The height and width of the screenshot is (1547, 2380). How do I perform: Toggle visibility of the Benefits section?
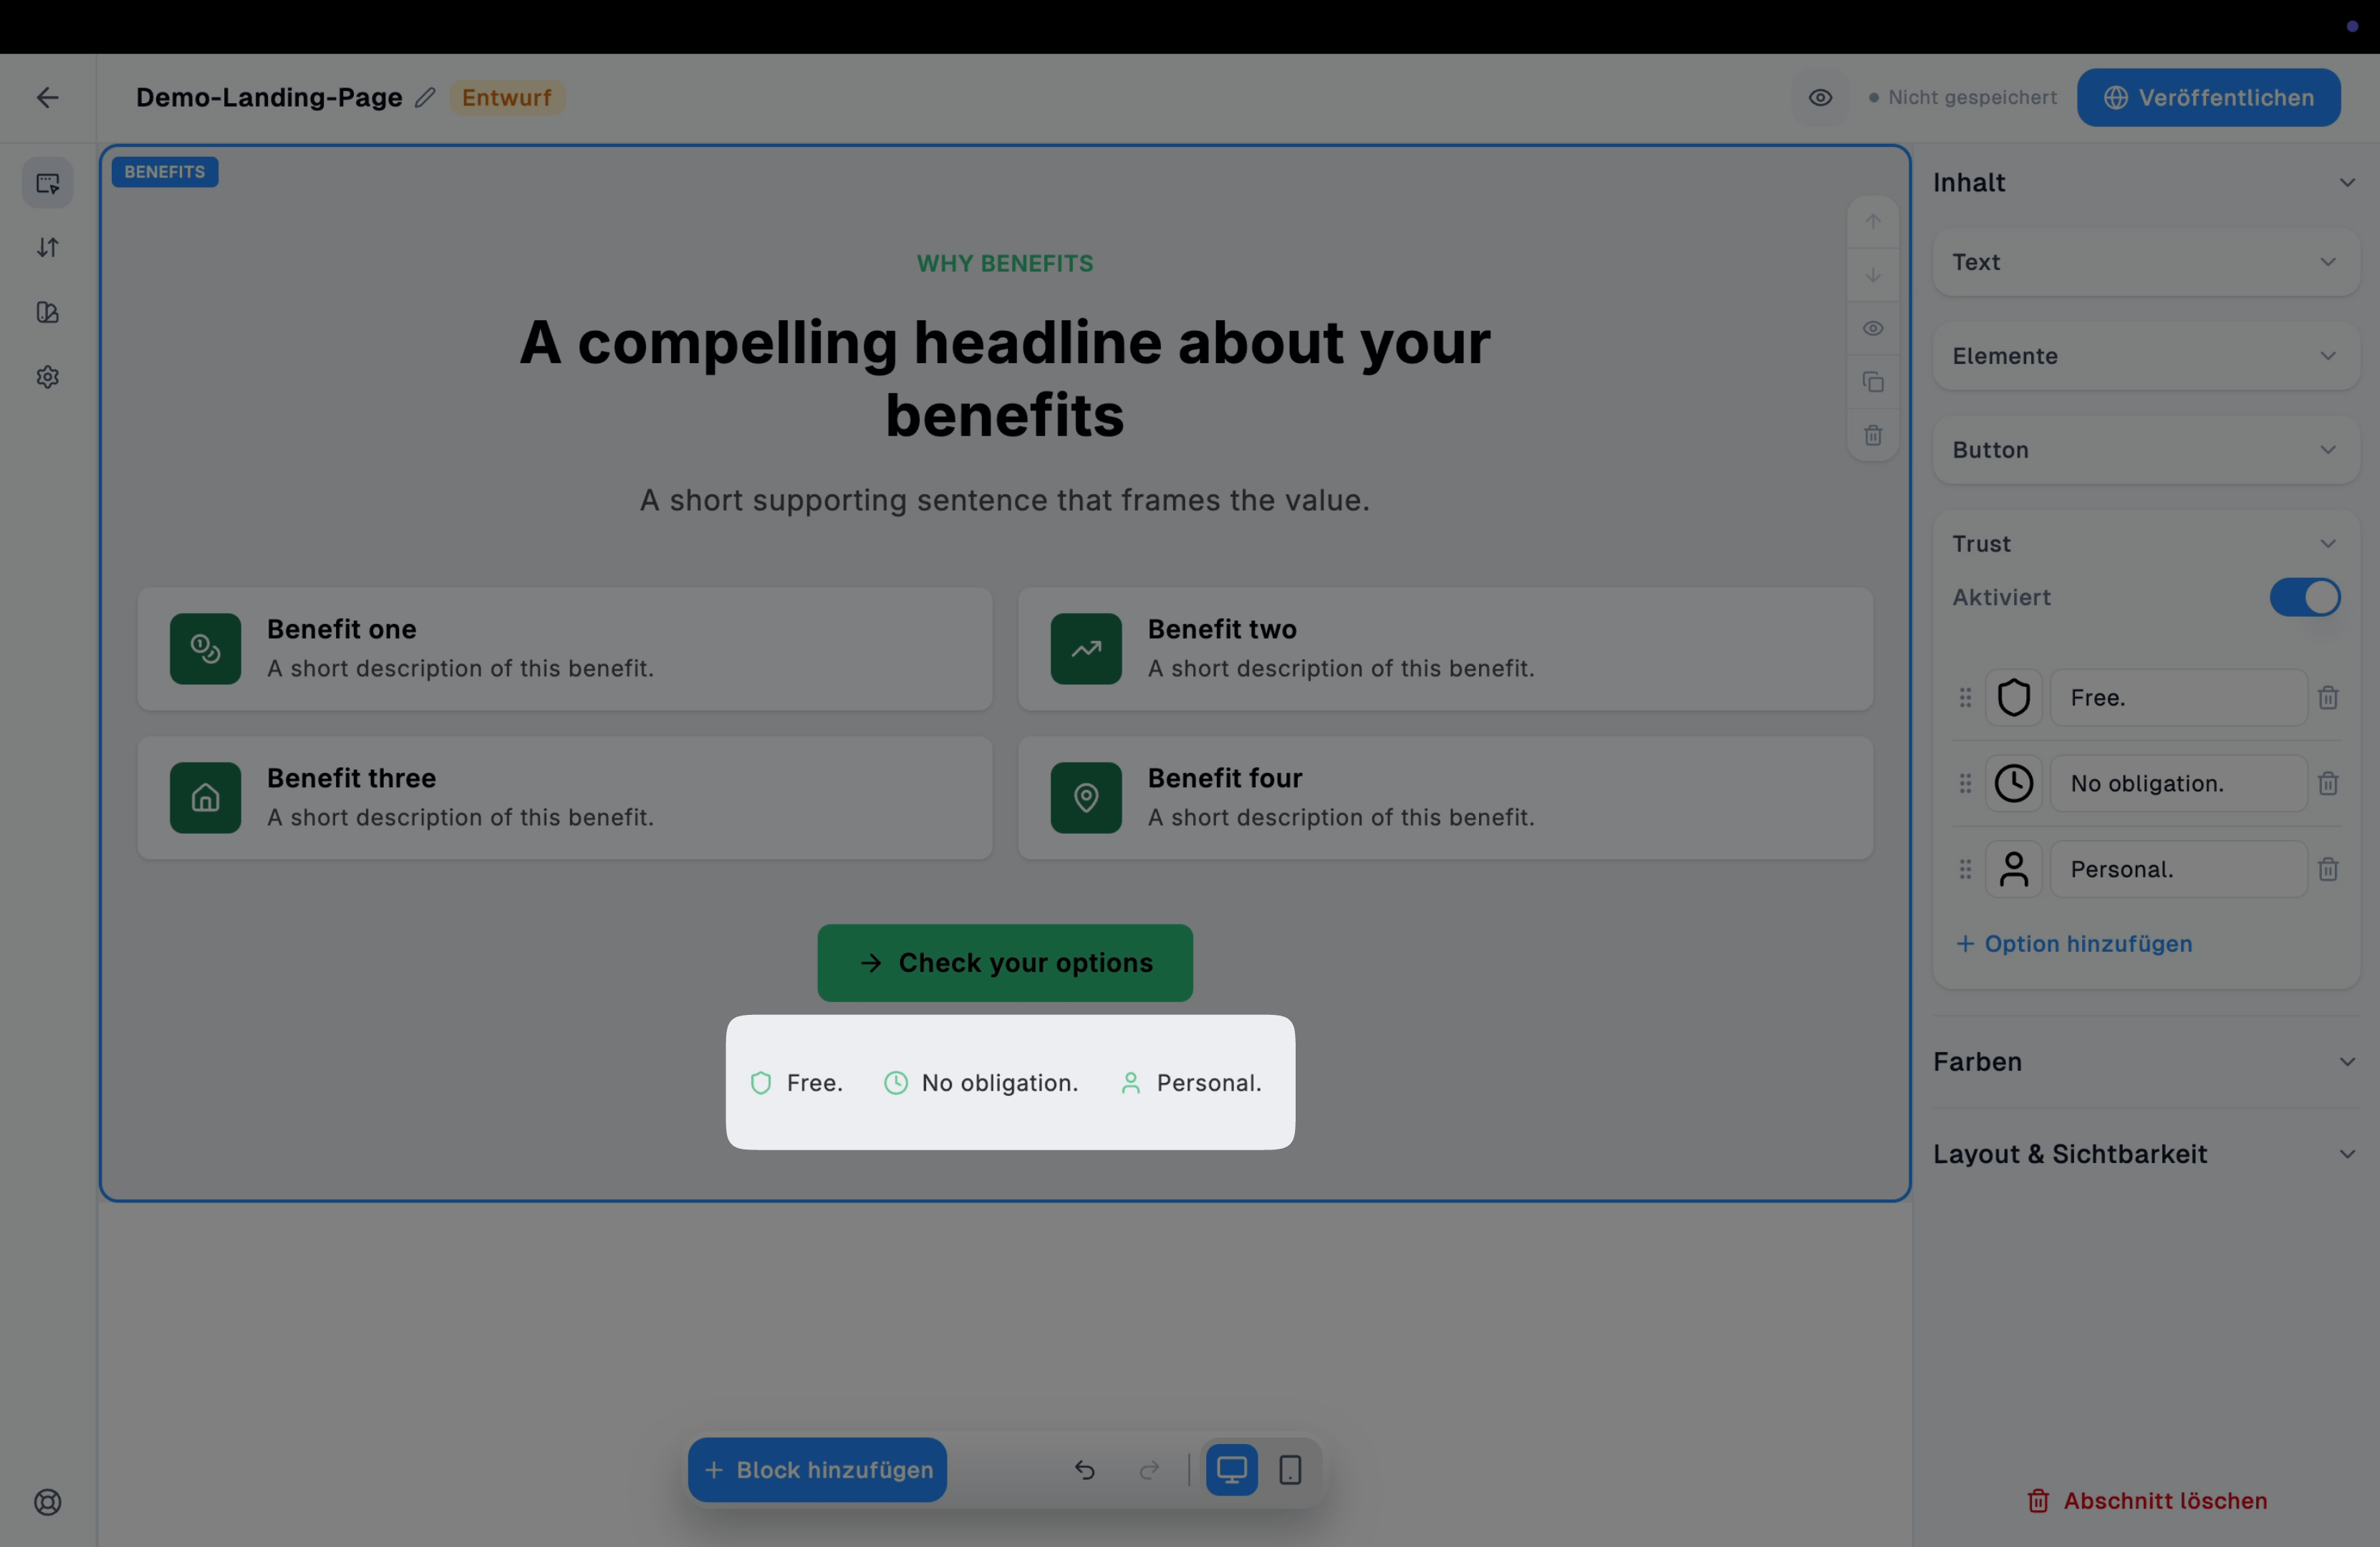click(1873, 328)
